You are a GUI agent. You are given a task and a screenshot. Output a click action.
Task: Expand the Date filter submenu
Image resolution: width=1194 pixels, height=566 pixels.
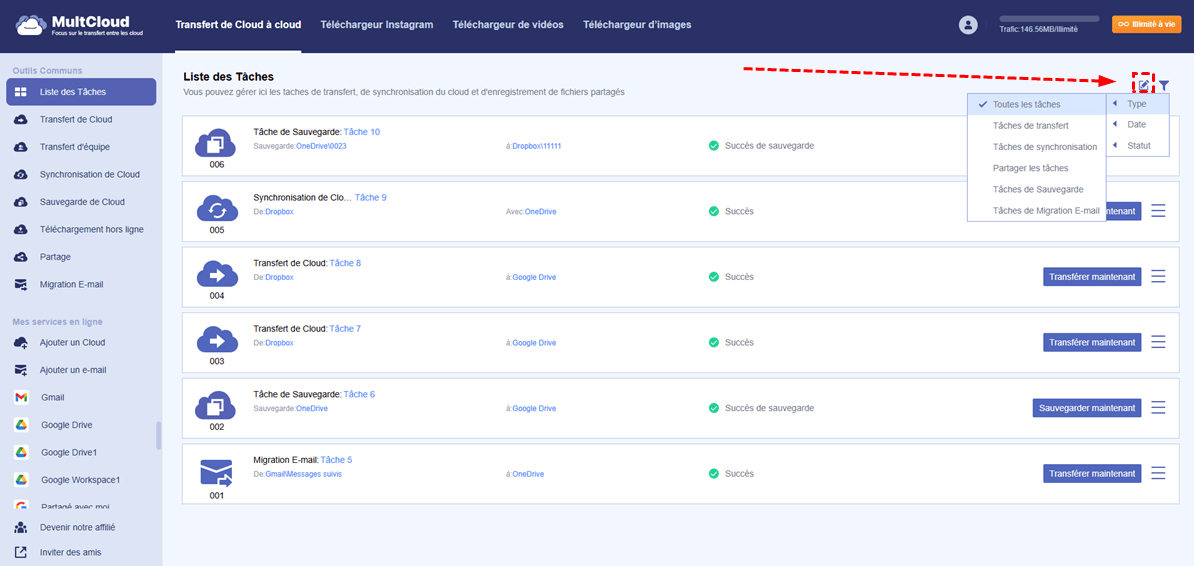[x=1136, y=125]
